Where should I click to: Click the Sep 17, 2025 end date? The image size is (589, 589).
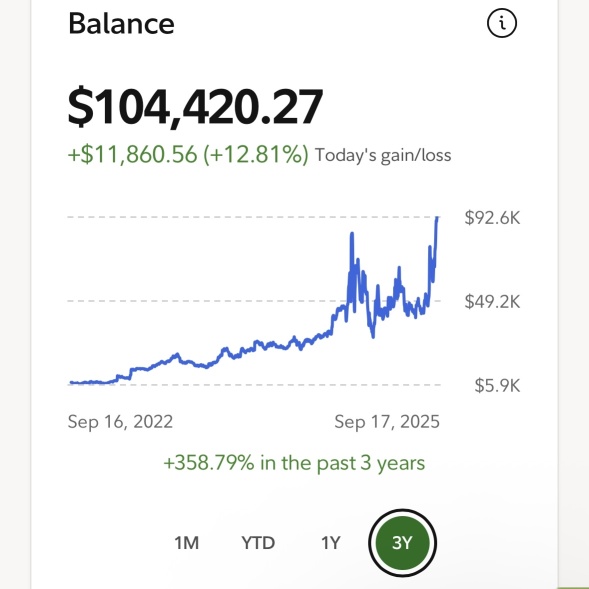(387, 421)
